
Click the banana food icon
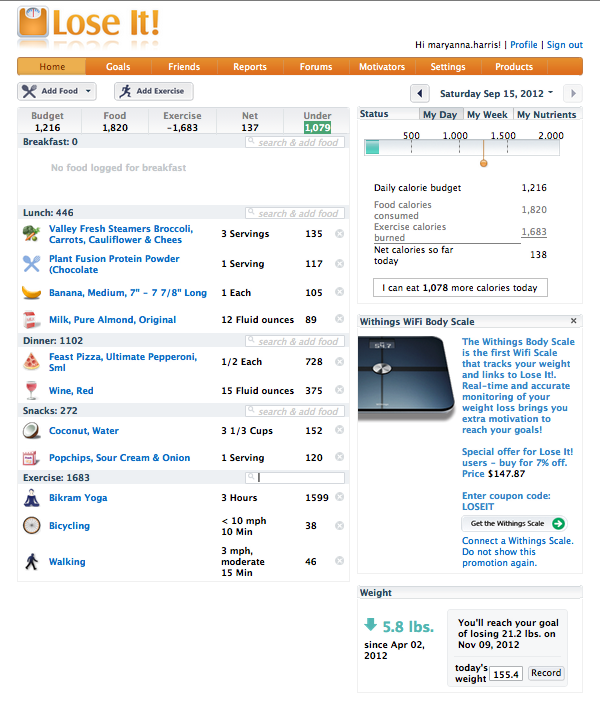coord(31,293)
